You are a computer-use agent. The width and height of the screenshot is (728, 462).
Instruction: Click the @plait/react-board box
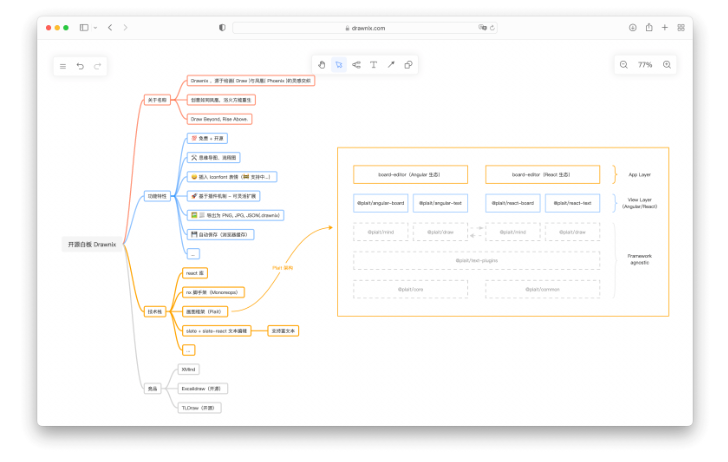point(513,203)
